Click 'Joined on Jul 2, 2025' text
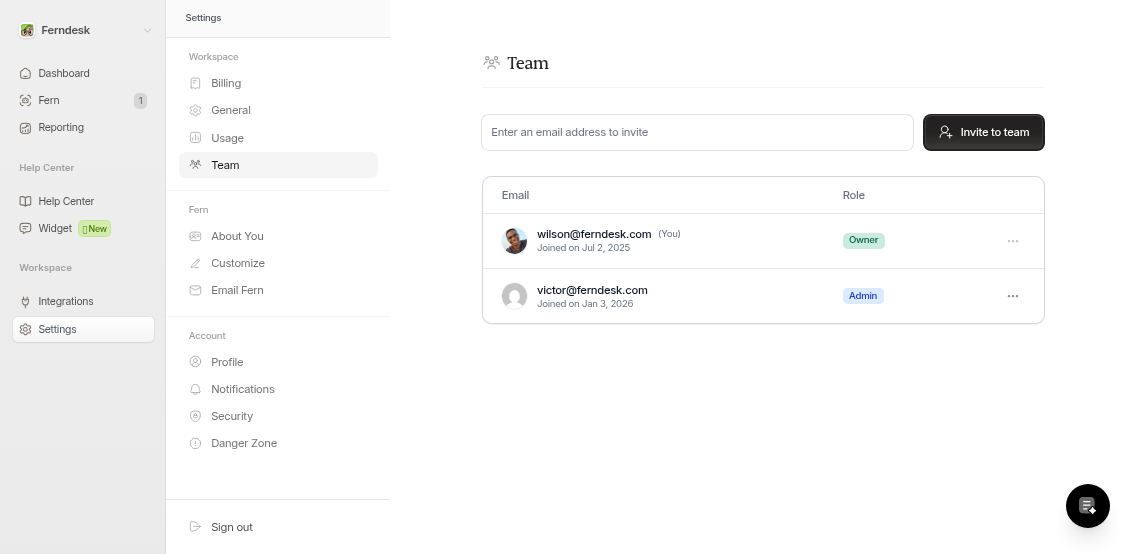Image resolution: width=1136 pixels, height=554 pixels. tap(583, 248)
